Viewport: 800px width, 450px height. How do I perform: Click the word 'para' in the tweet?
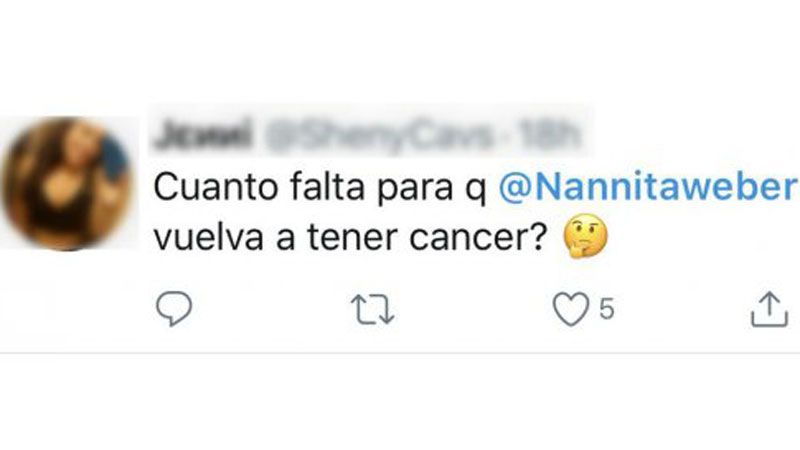click(x=415, y=190)
